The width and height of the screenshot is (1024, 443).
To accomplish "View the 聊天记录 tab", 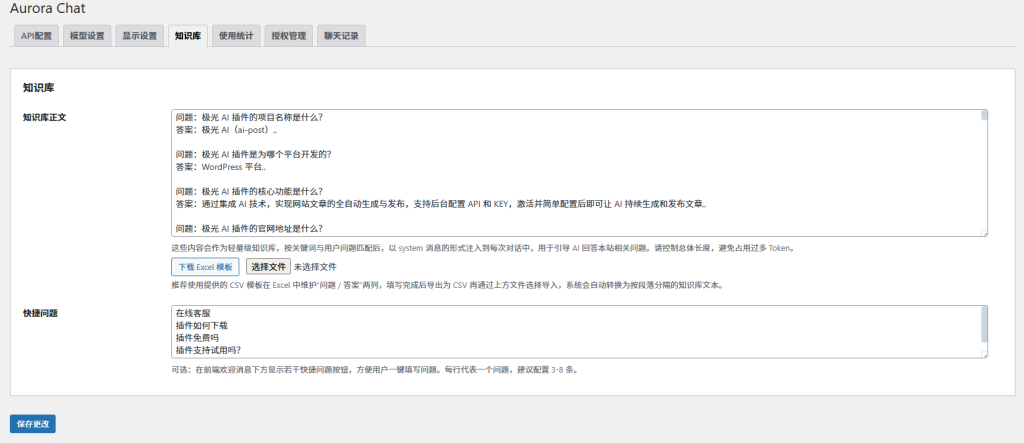I will click(341, 36).
